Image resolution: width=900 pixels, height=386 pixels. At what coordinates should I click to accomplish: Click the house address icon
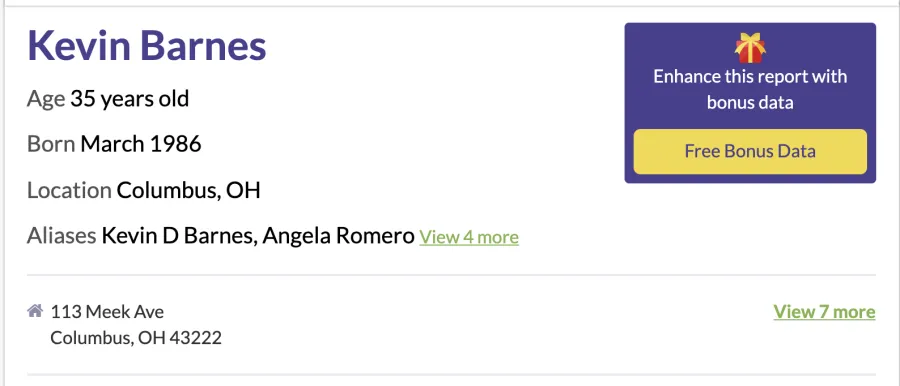[x=35, y=311]
